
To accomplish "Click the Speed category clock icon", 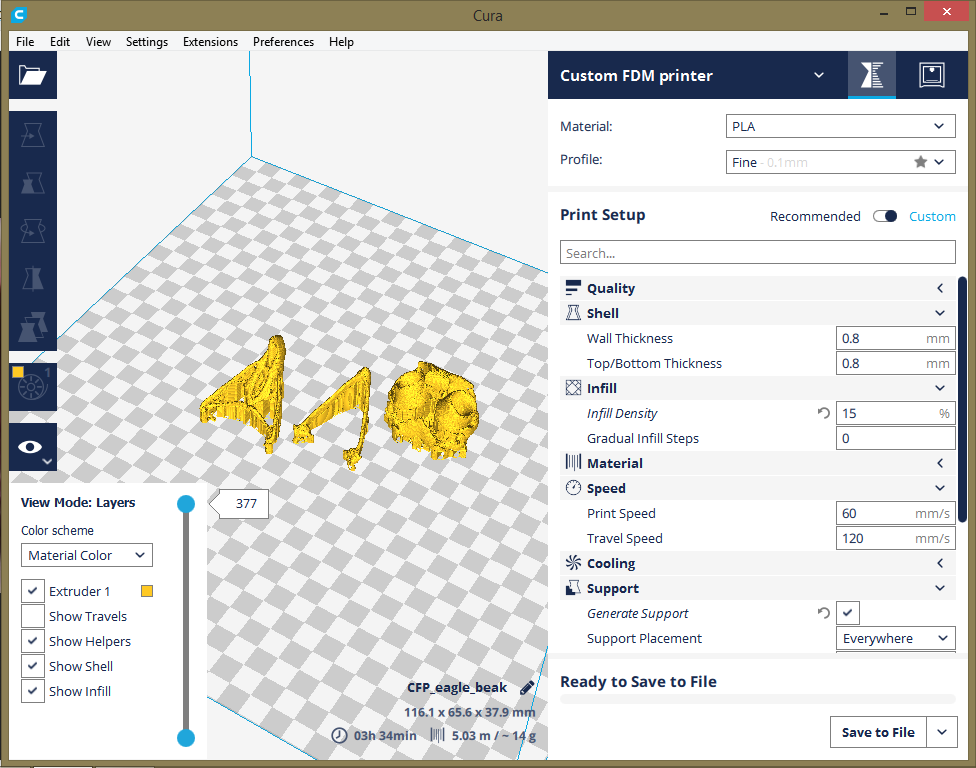I will click(573, 487).
